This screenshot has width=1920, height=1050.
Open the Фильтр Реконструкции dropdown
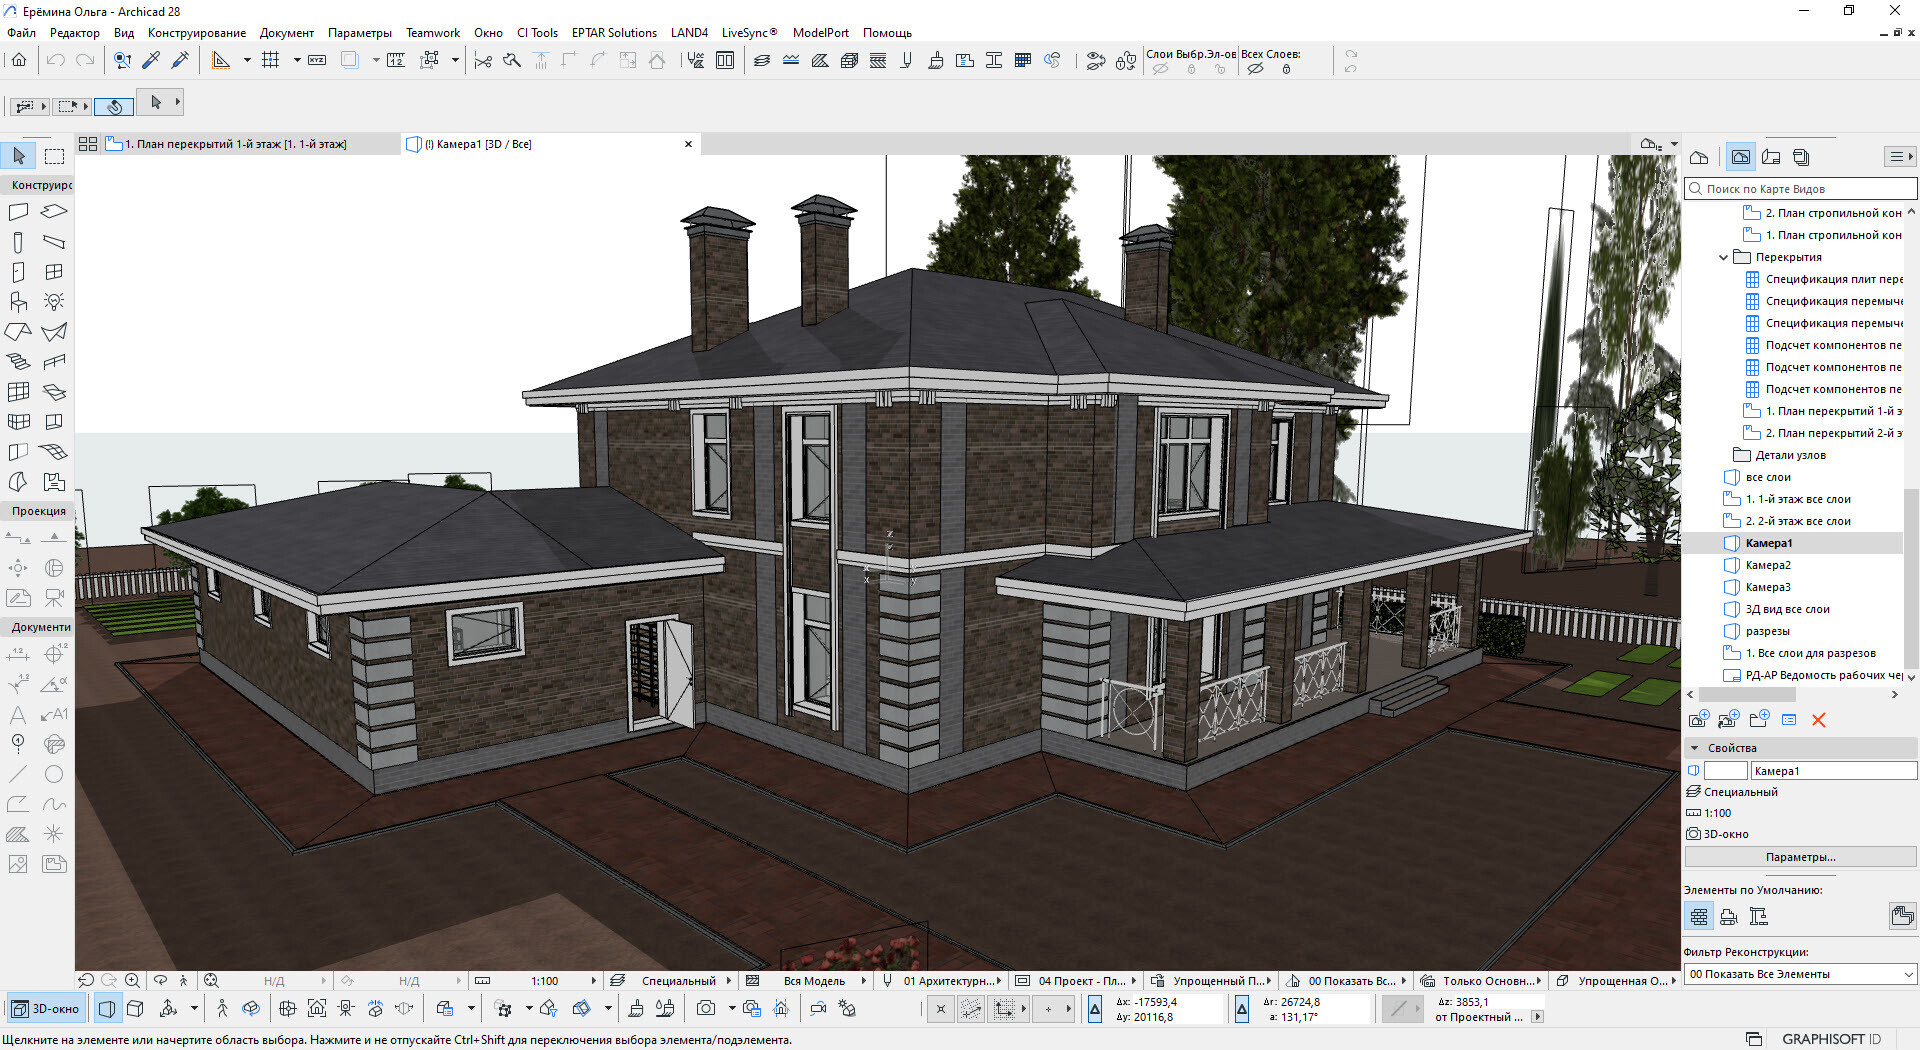1800,974
